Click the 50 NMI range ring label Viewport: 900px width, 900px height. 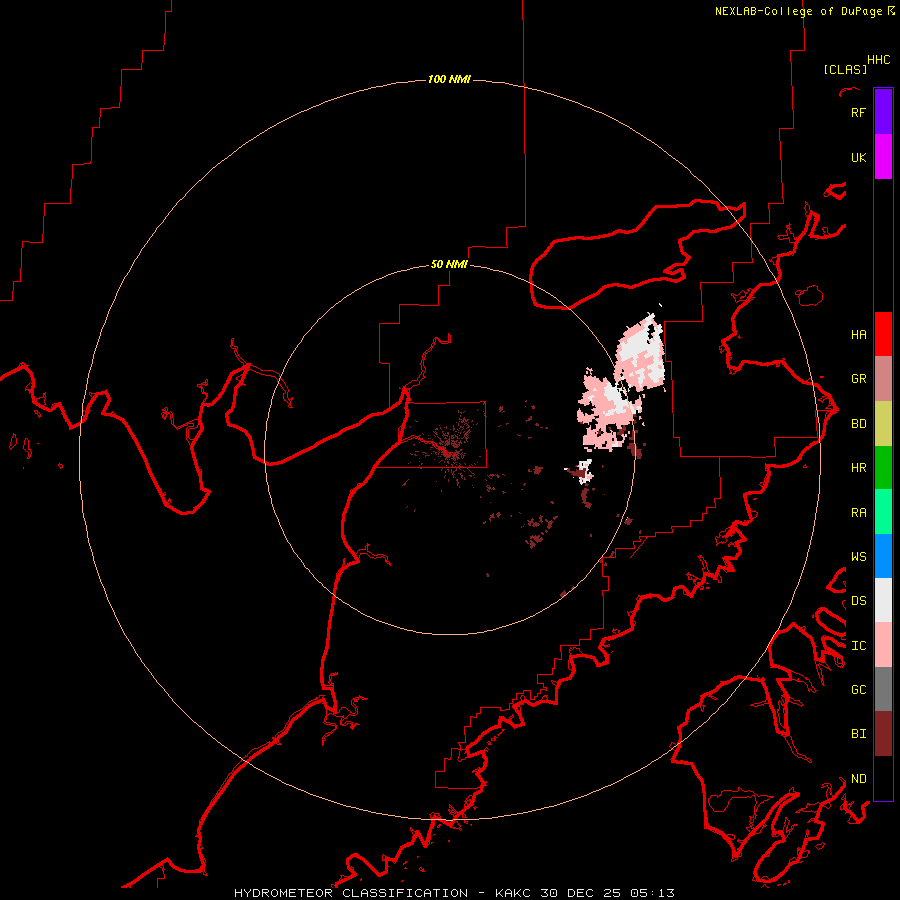pos(449,264)
